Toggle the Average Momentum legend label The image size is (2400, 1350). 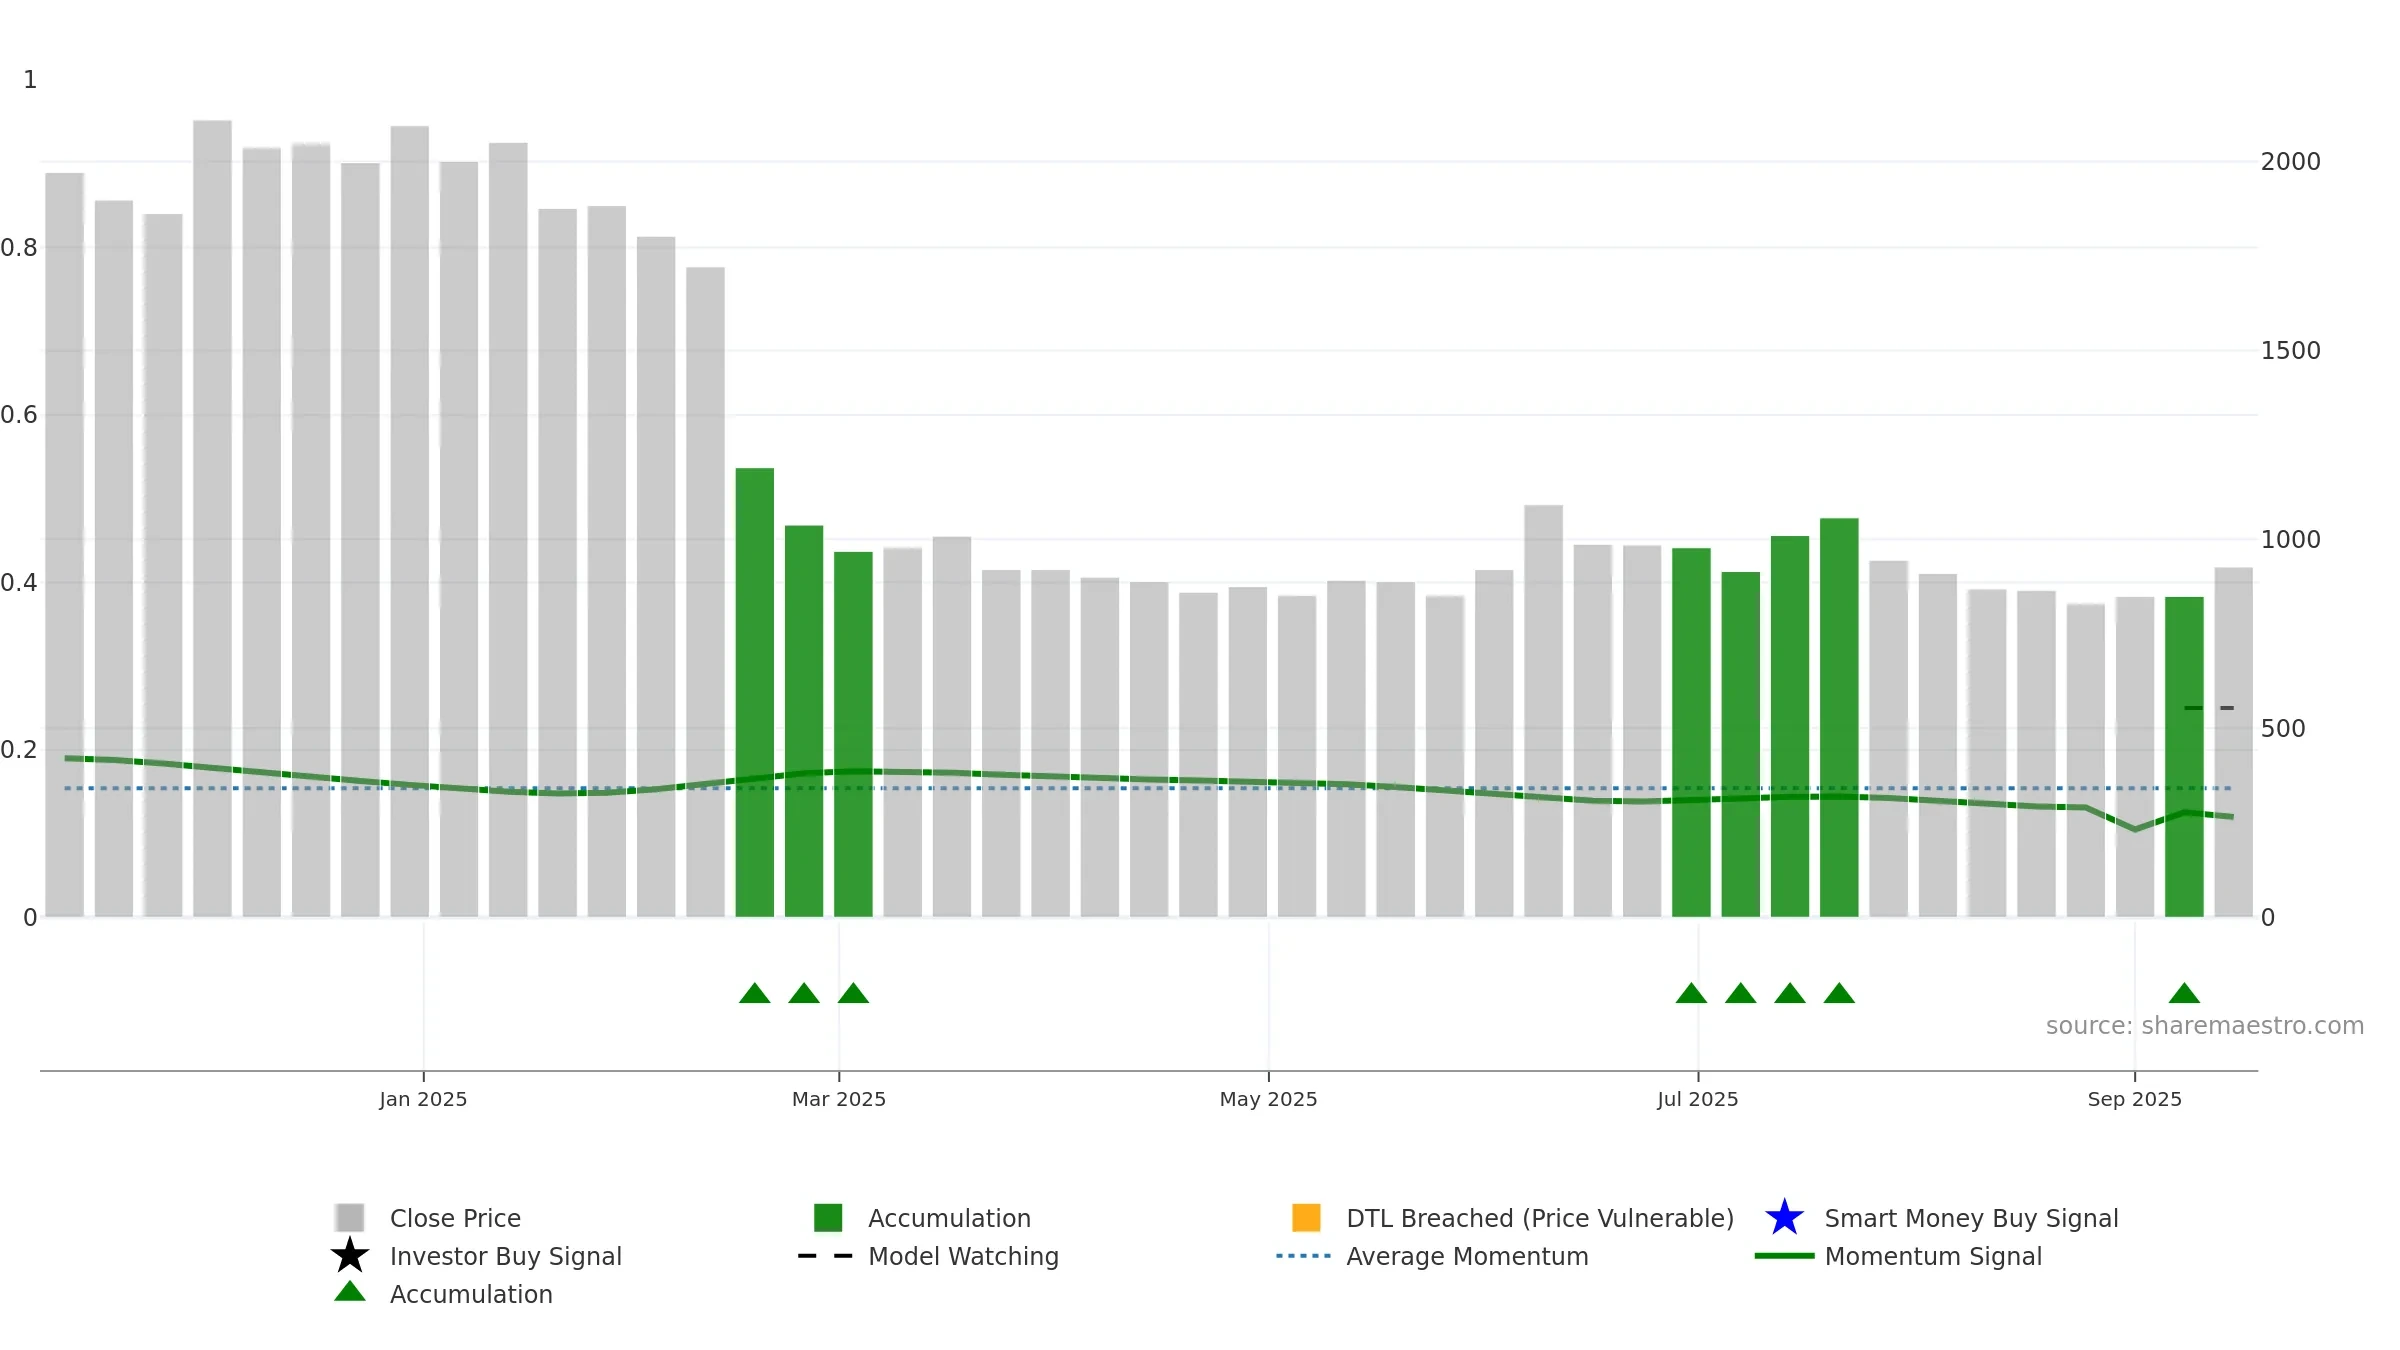tap(1467, 1256)
